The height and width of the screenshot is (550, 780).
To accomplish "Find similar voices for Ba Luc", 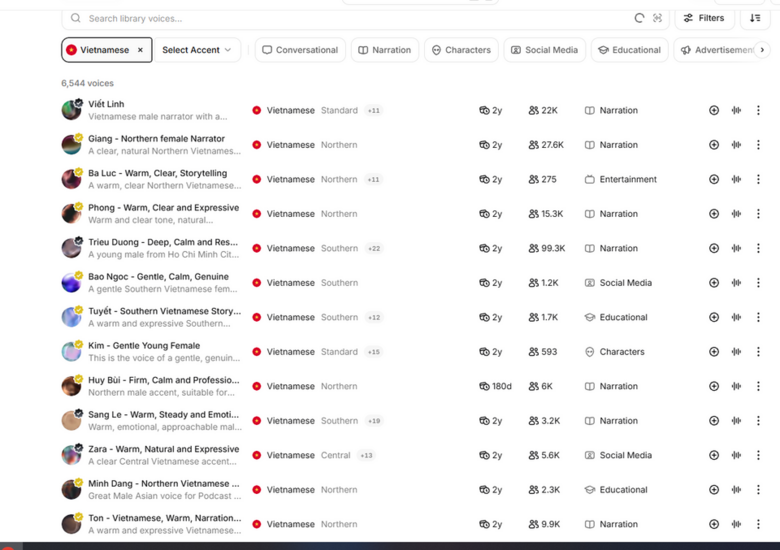I will pos(737,179).
